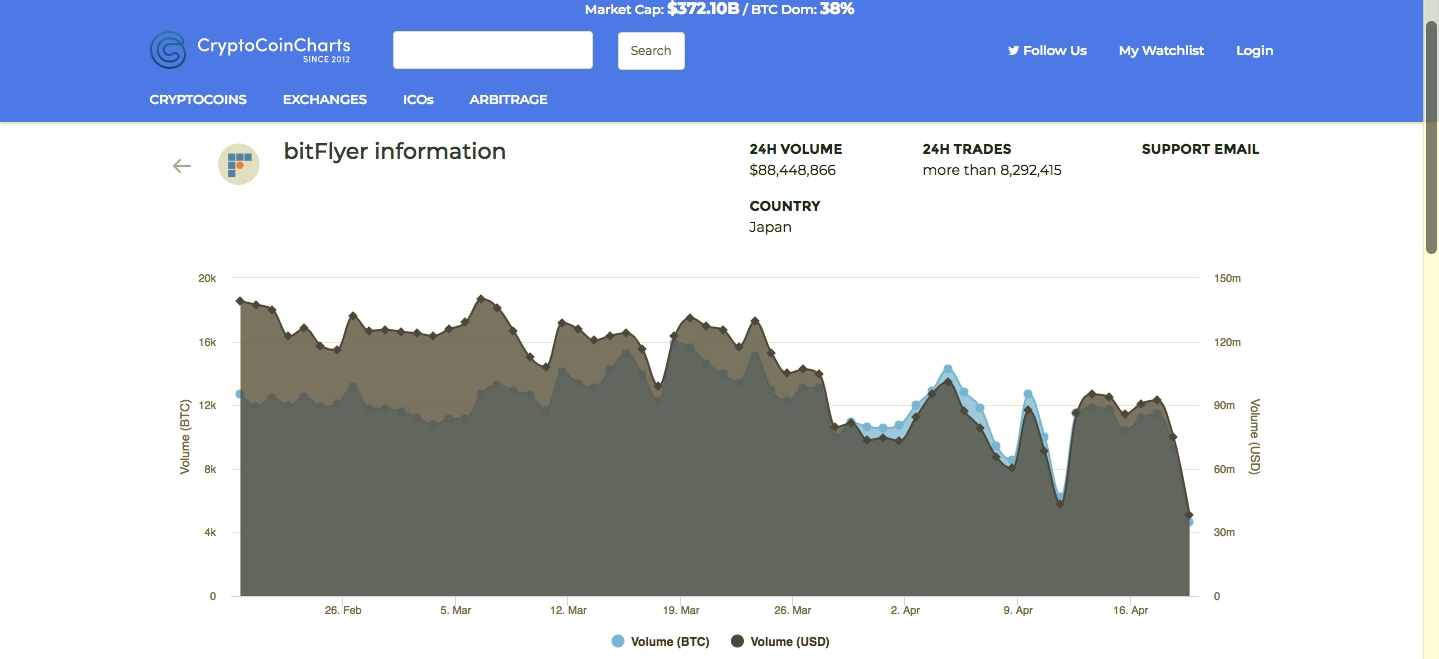
Task: Click the 20k left axis label
Action: (x=207, y=278)
